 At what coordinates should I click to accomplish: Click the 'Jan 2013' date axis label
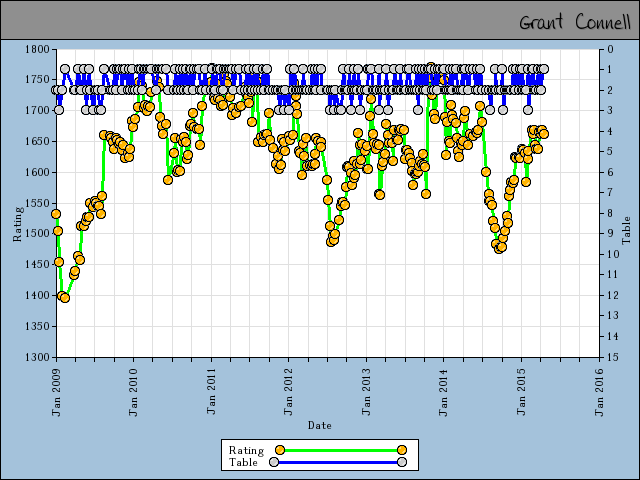pyautogui.click(x=366, y=392)
